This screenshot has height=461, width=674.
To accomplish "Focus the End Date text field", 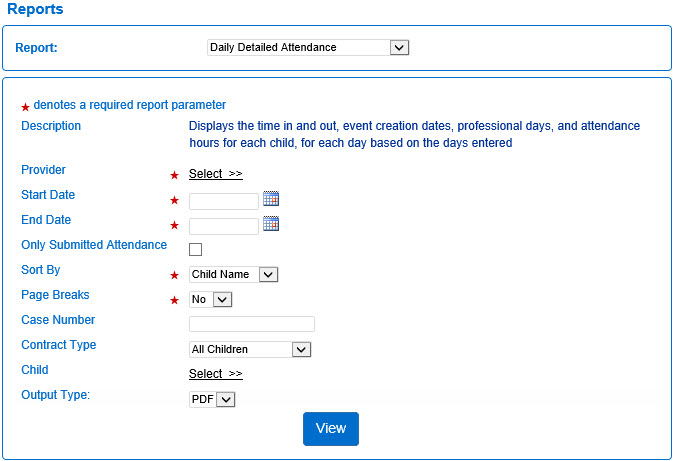I will tap(224, 225).
